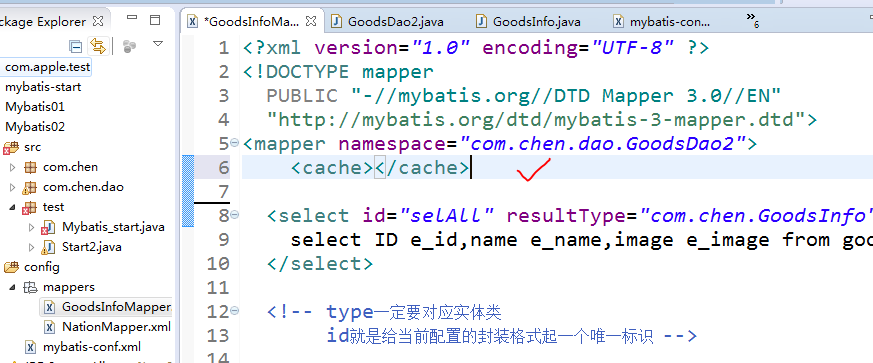Collapse all in Package Explorer
The image size is (873, 363).
(75, 46)
